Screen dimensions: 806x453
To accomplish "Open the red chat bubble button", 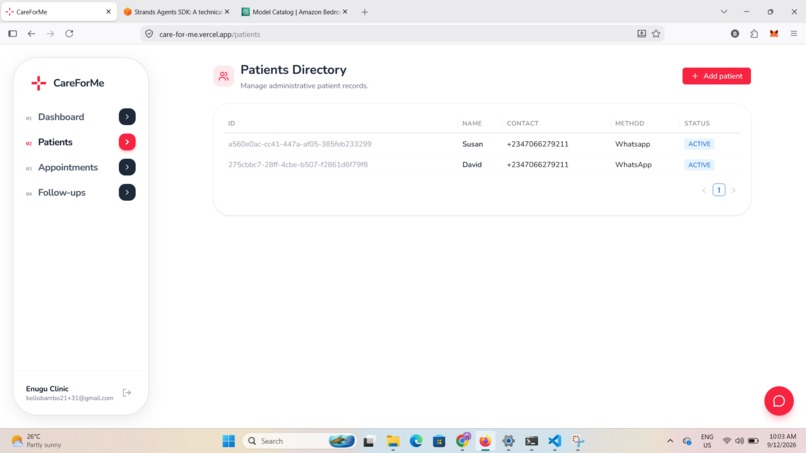I will [779, 401].
